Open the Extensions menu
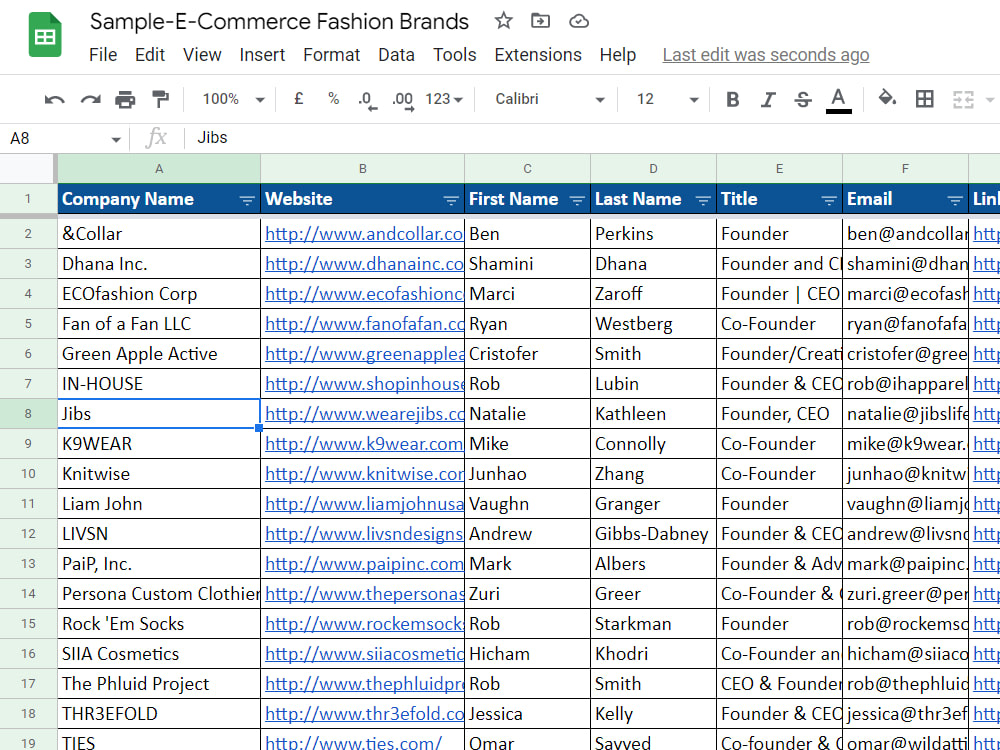 [538, 55]
